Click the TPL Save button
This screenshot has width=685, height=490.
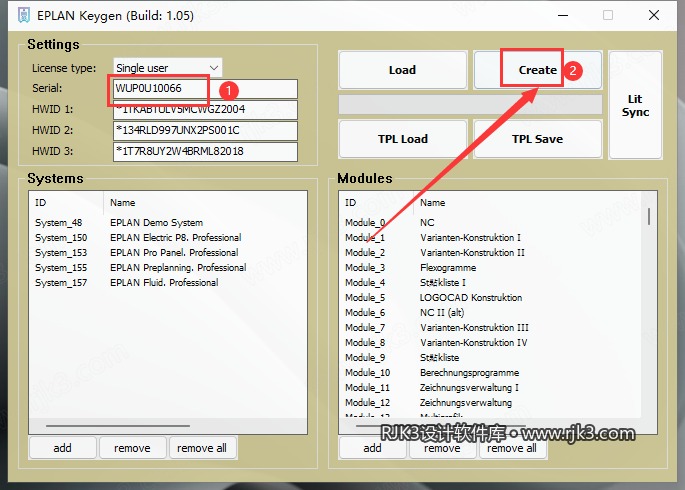tap(538, 139)
